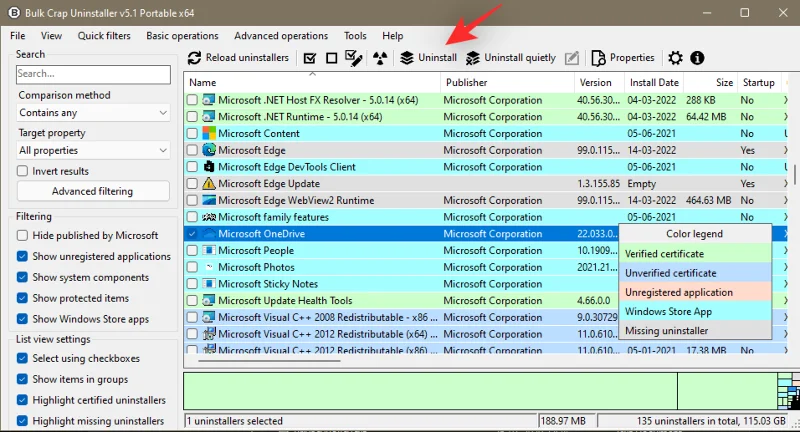Click the Microsoft family features icon
This screenshot has height=432, width=800.
[x=209, y=217]
